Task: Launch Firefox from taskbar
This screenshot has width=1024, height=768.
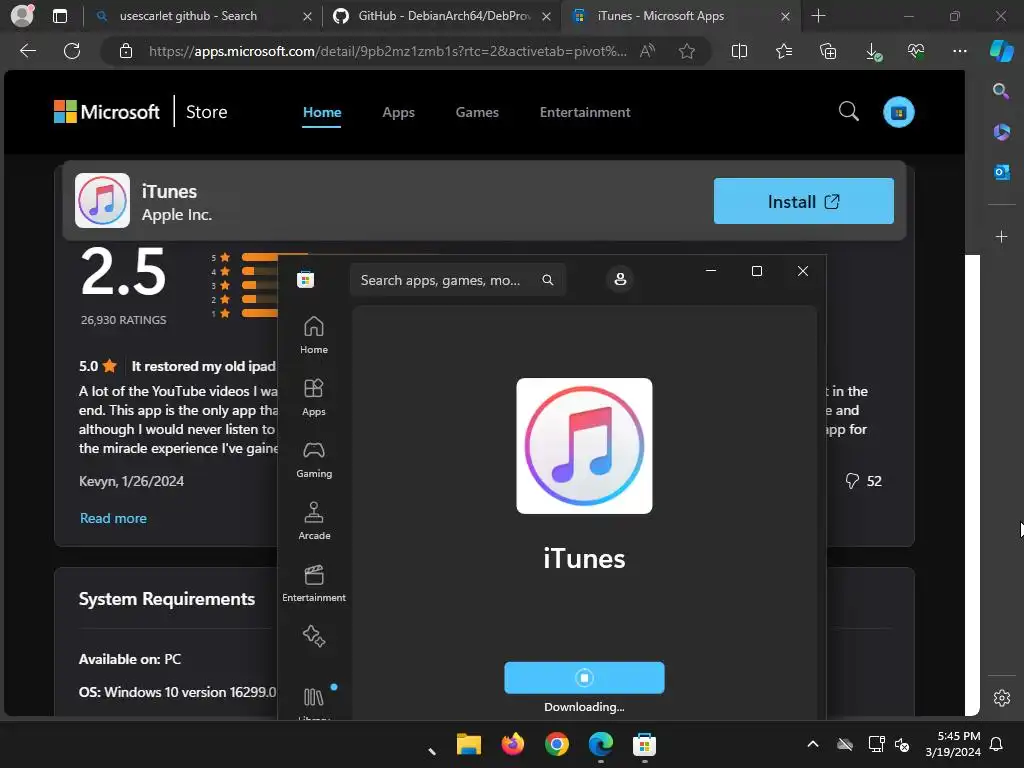Action: (513, 744)
